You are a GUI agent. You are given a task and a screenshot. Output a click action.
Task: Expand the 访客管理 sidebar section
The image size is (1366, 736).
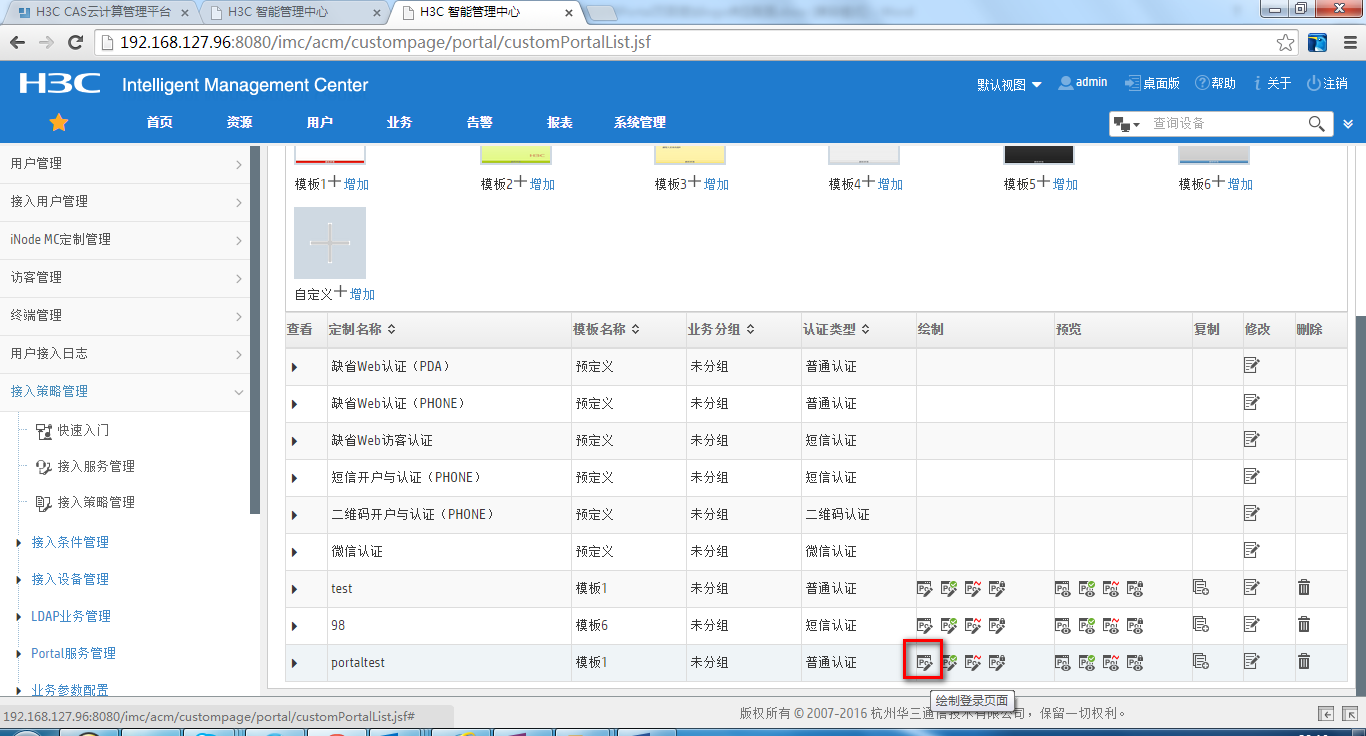pos(125,278)
